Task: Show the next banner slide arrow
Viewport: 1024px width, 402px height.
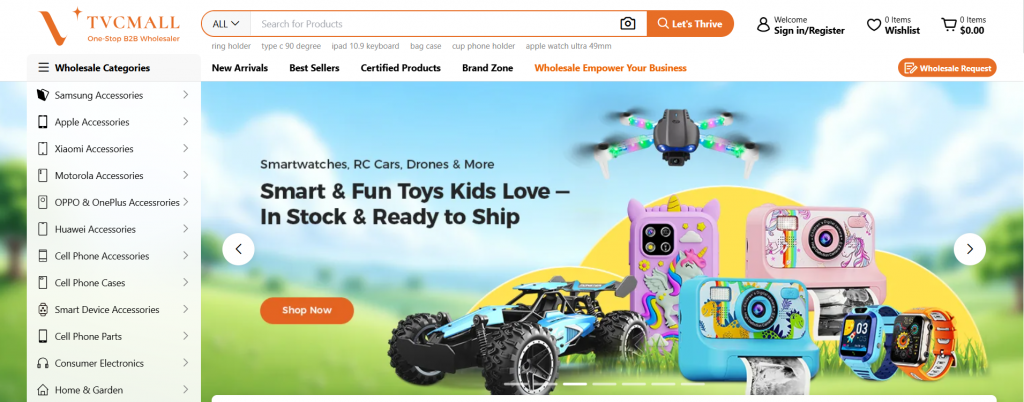Action: [x=969, y=249]
